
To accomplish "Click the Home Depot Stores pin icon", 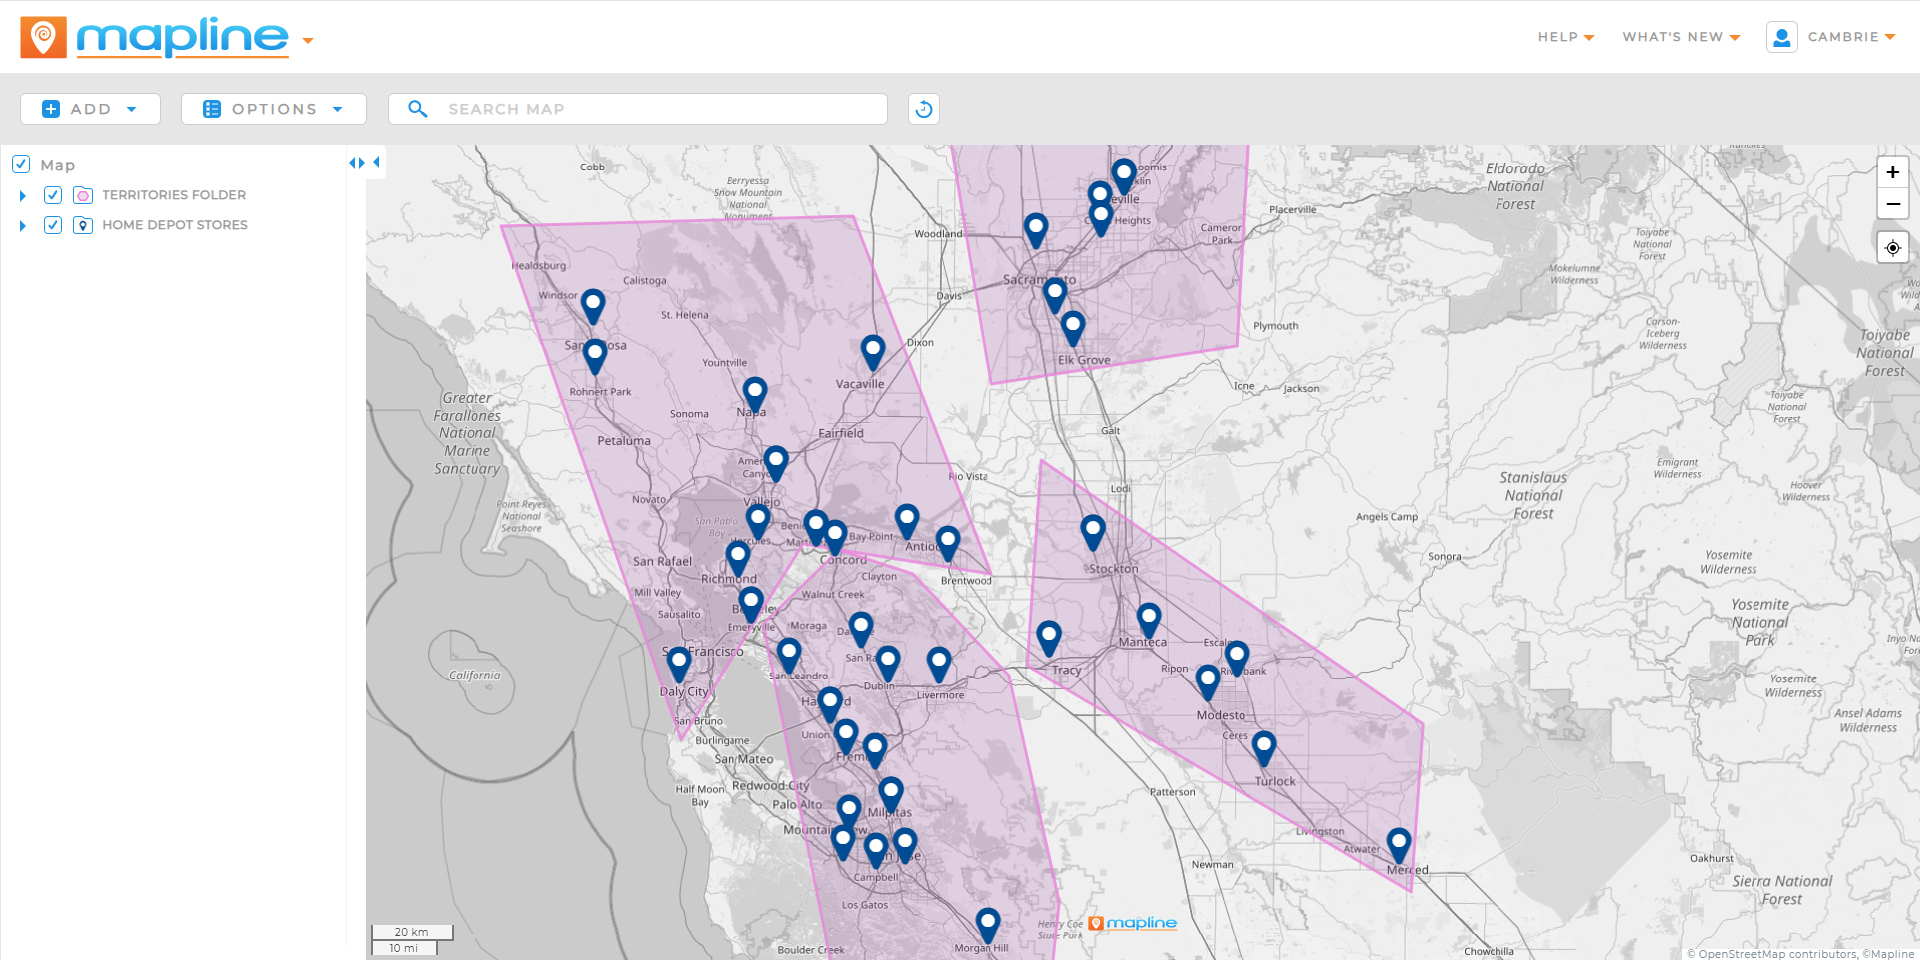I will coord(83,225).
